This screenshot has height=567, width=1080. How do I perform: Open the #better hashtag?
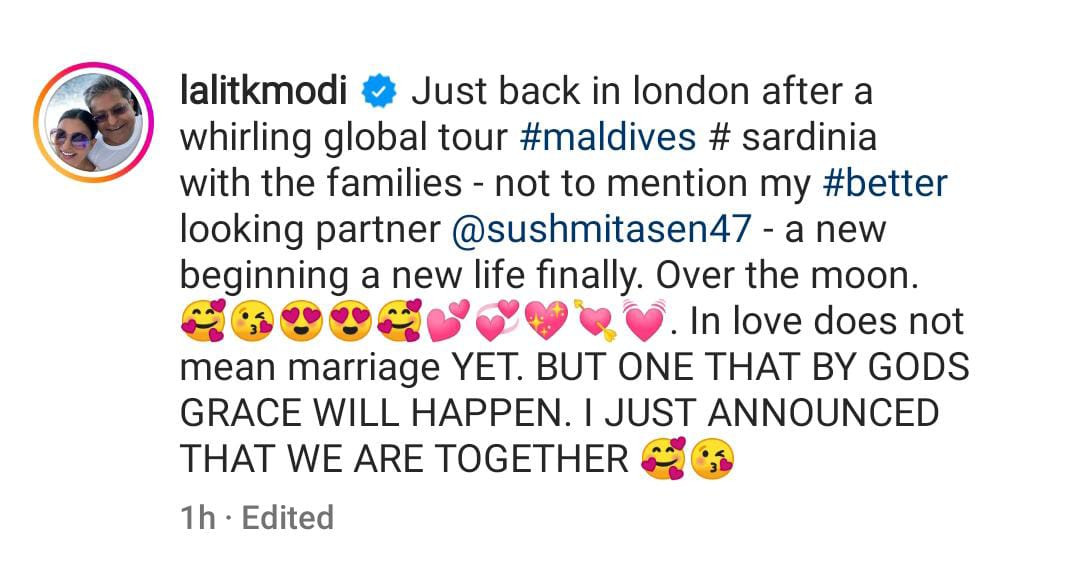tap(885, 183)
